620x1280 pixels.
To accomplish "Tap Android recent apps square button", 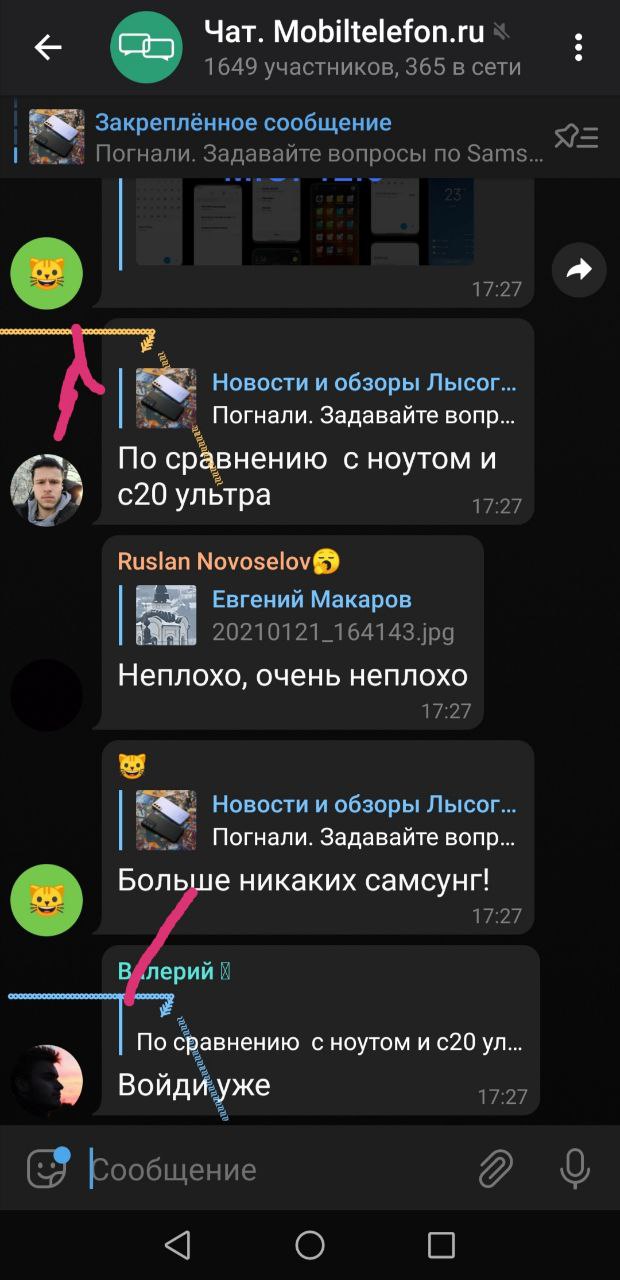I will click(441, 1245).
